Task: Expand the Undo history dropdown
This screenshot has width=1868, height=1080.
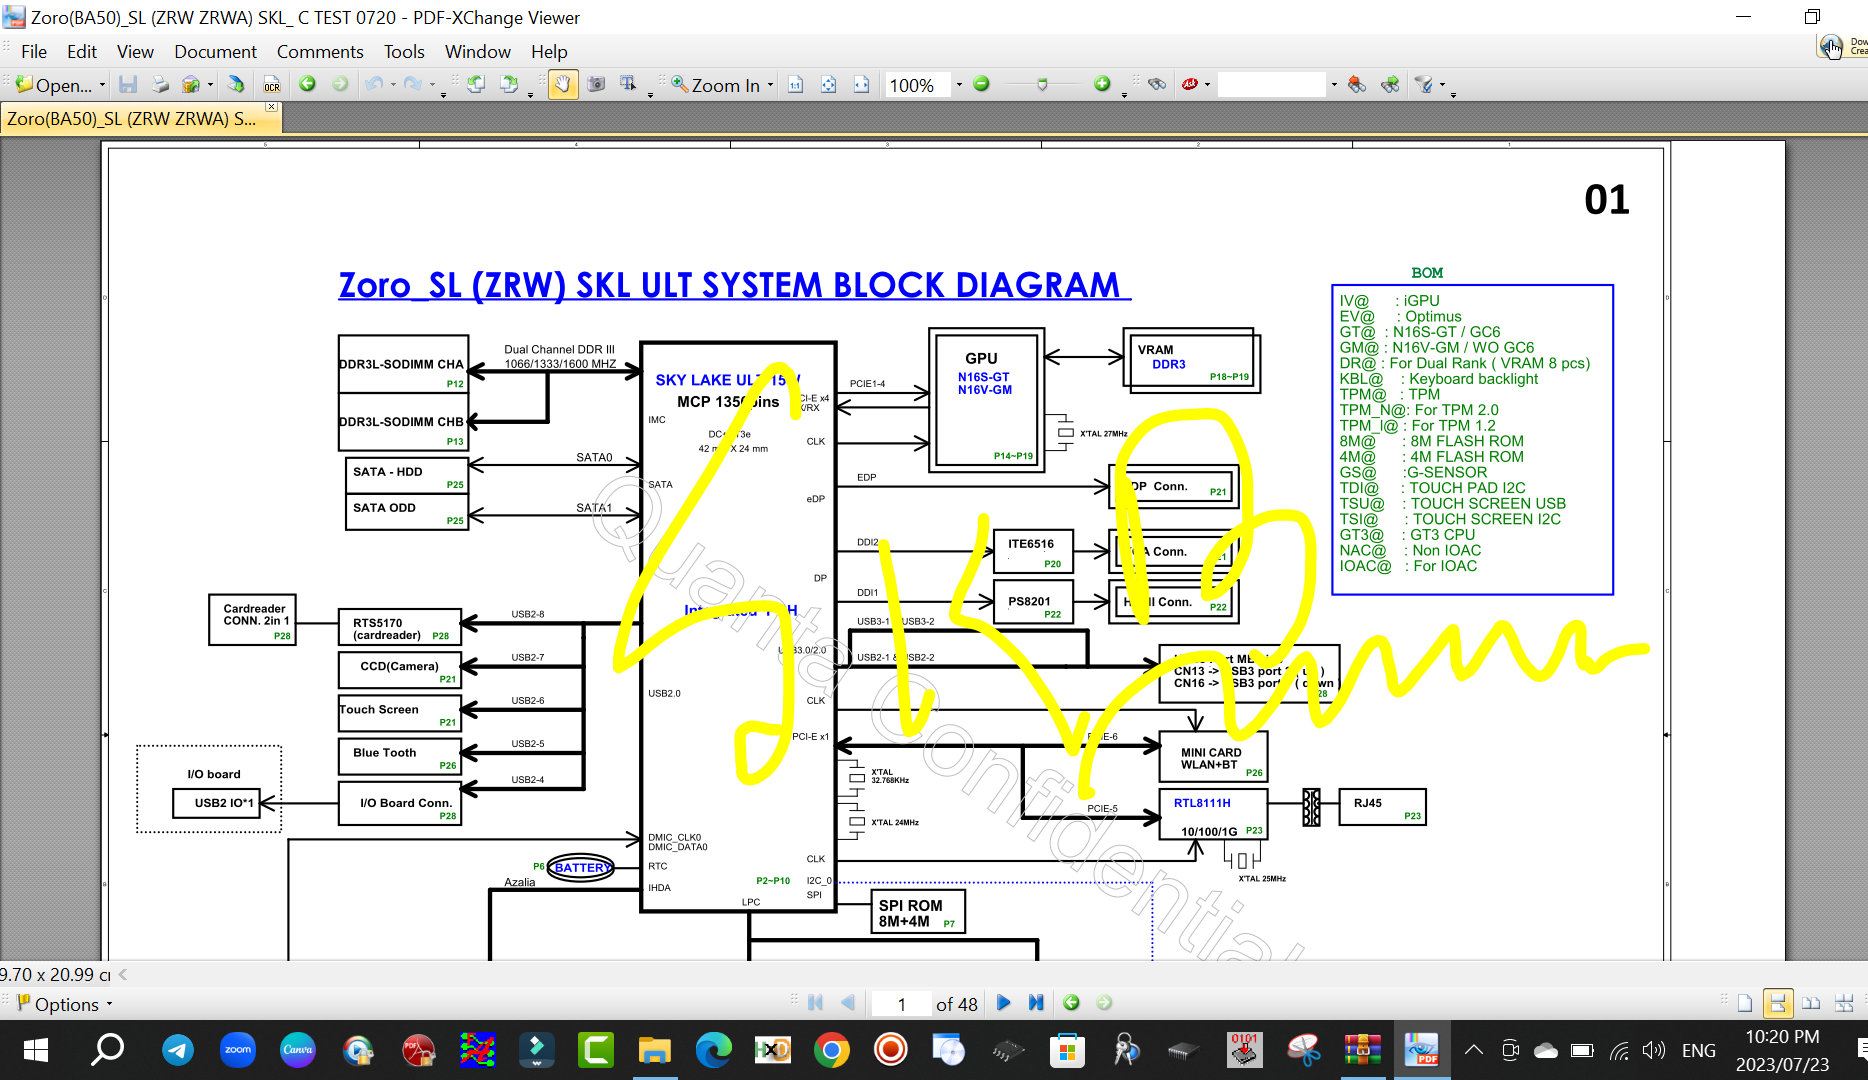Action: point(393,85)
